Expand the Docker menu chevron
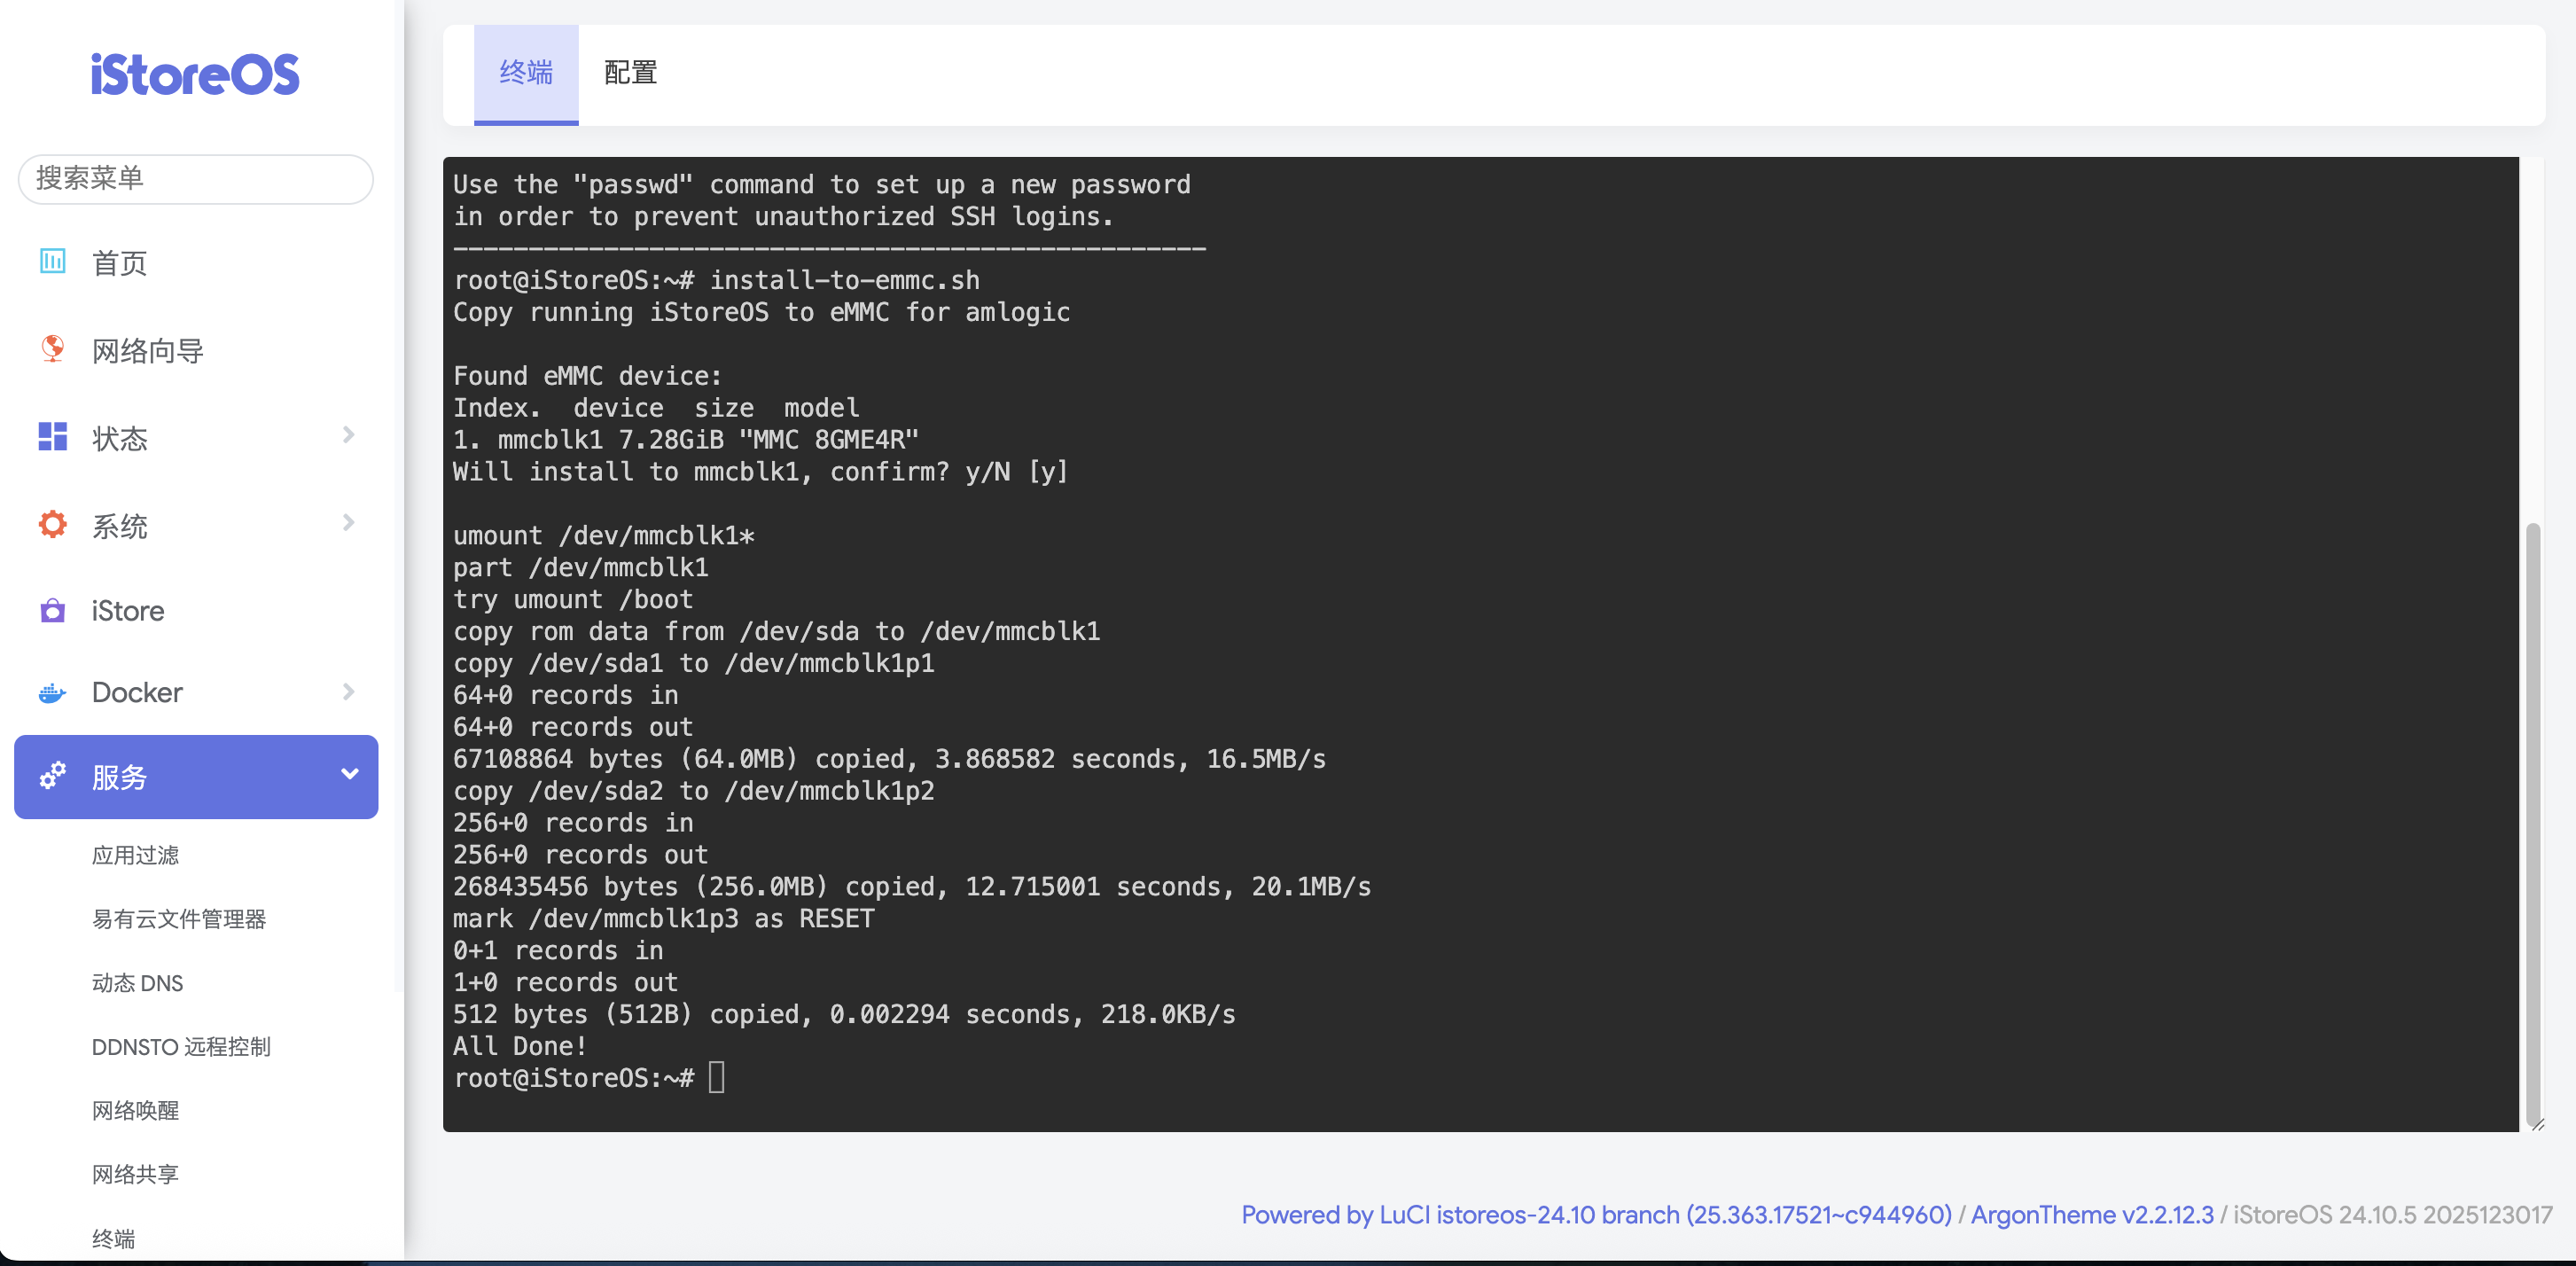2576x1266 pixels. point(348,692)
